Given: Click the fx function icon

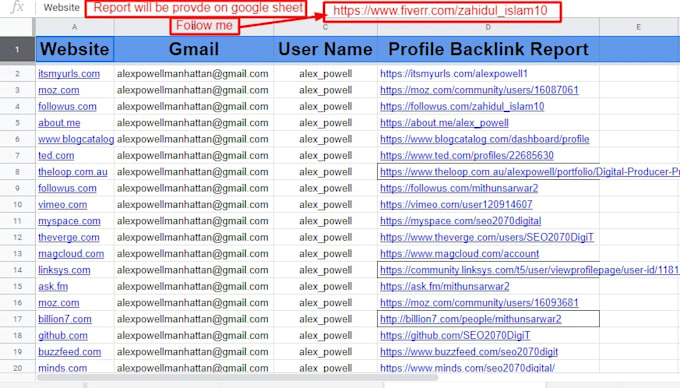Looking at the screenshot, I should point(17,7).
